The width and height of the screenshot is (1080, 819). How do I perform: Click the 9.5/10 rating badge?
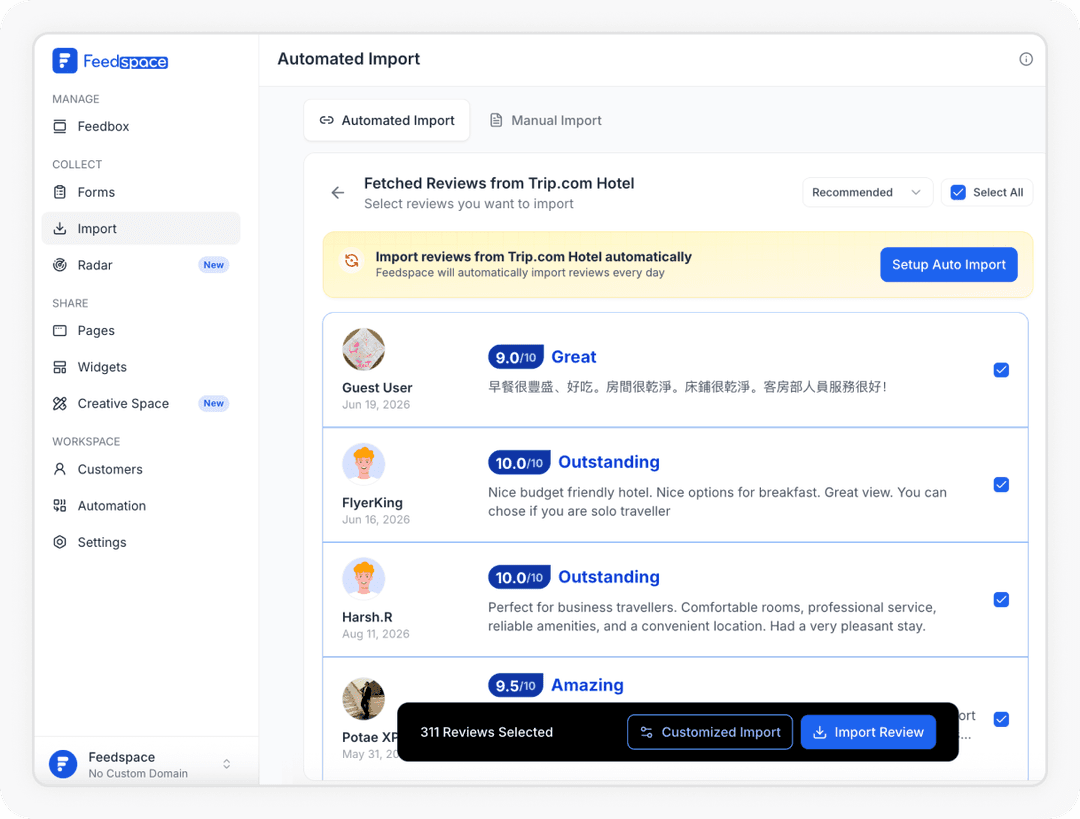[x=516, y=685]
